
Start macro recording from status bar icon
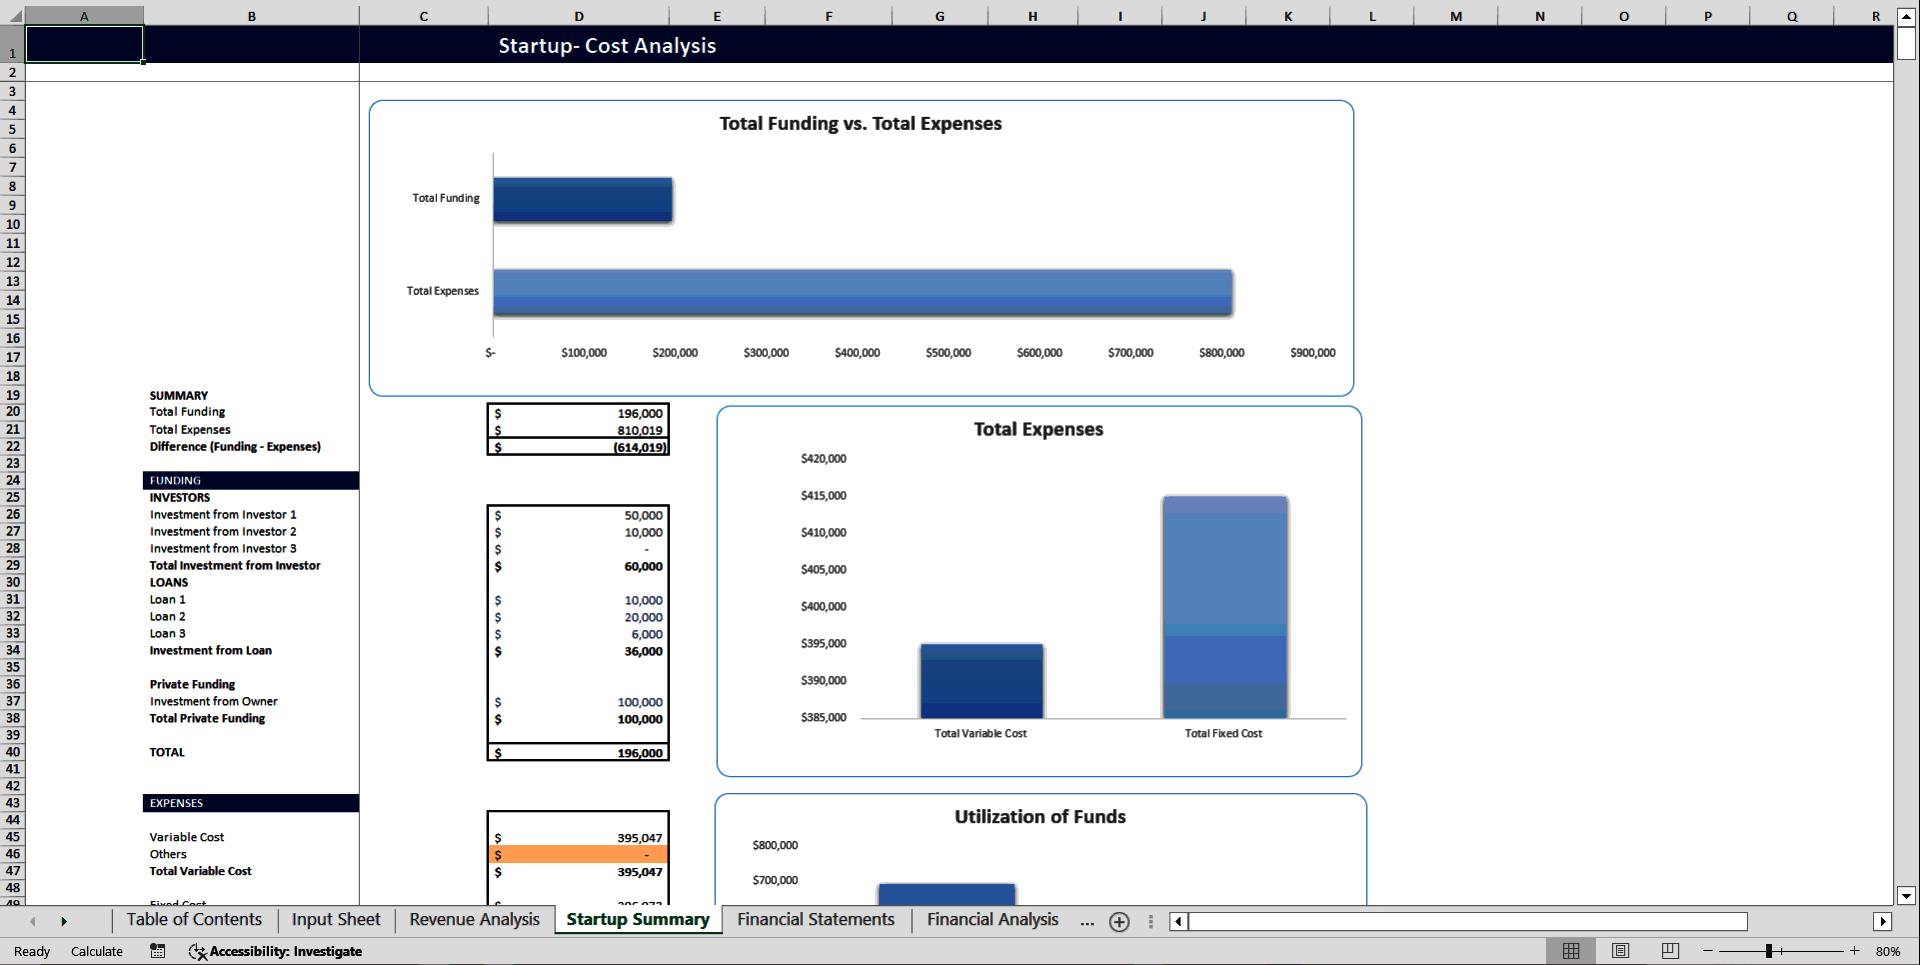(157, 951)
